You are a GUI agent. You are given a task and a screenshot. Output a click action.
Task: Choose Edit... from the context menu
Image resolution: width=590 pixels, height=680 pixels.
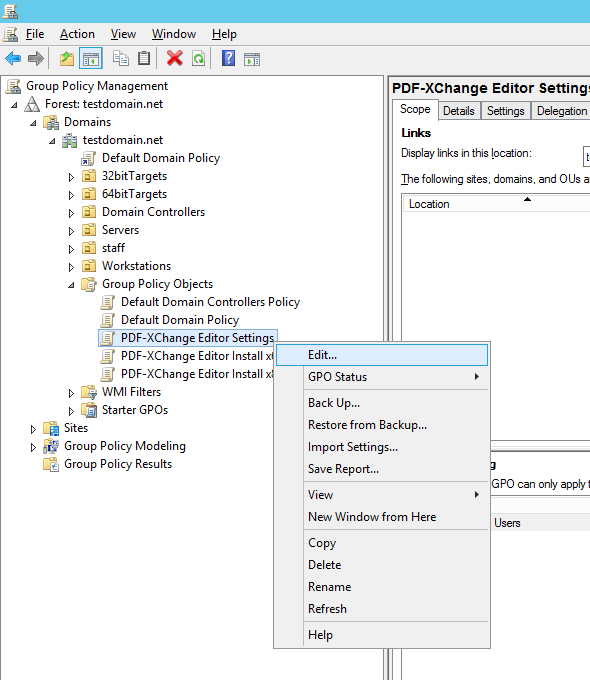coord(382,355)
